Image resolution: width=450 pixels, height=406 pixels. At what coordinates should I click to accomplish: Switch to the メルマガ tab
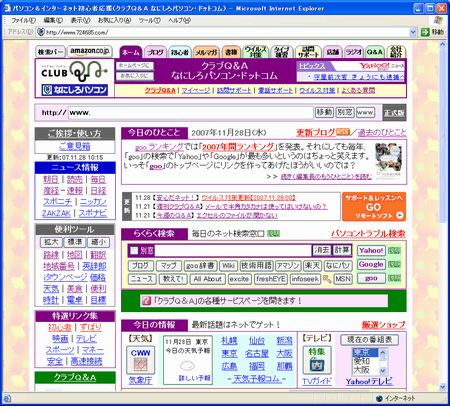click(x=206, y=52)
